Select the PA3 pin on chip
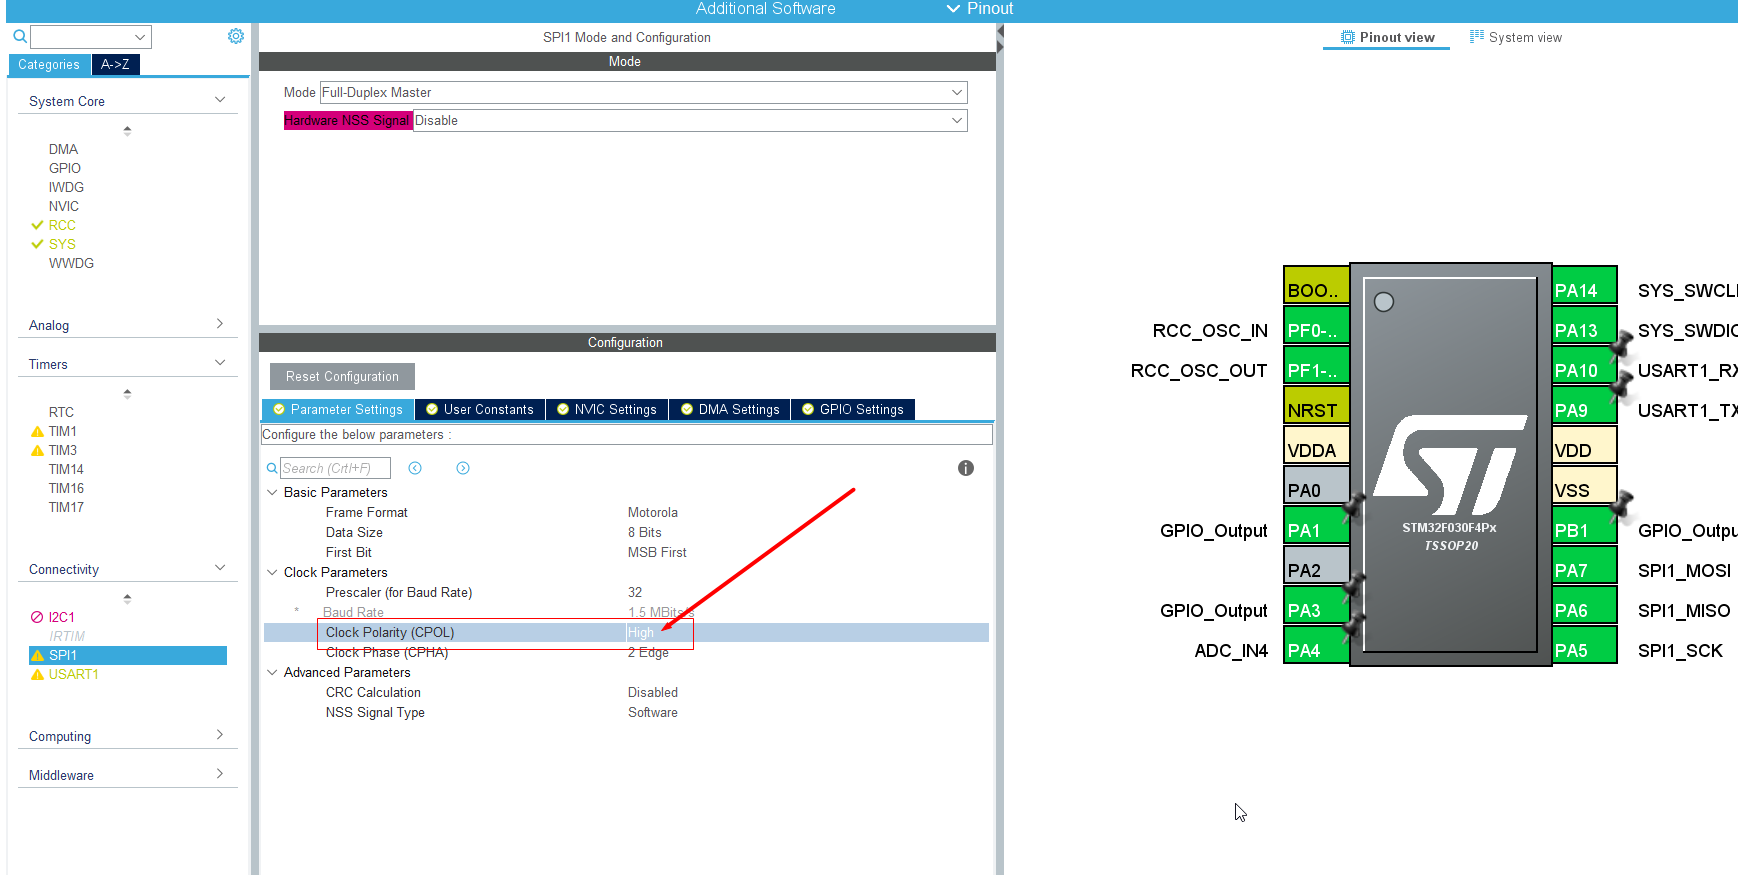Image resolution: width=1738 pixels, height=875 pixels. 1317,605
